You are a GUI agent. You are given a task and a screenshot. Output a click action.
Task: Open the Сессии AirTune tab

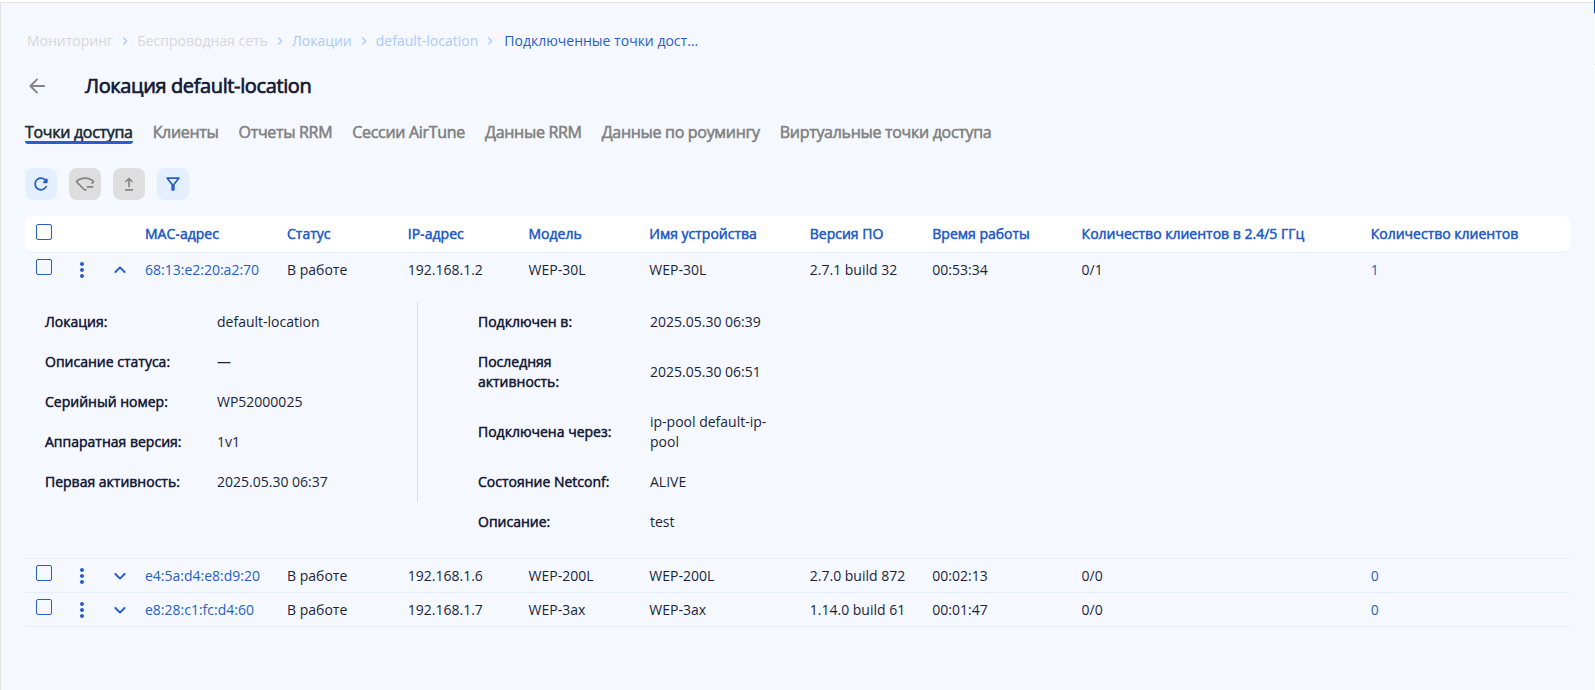click(x=408, y=133)
